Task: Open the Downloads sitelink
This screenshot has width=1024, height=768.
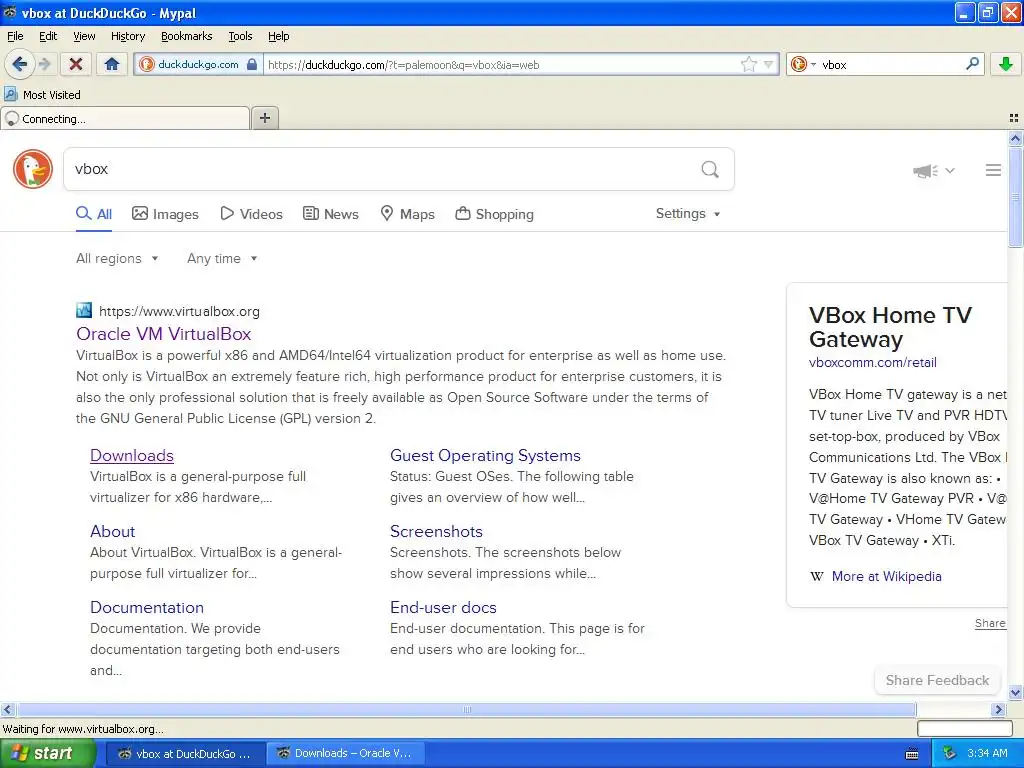Action: pyautogui.click(x=132, y=455)
